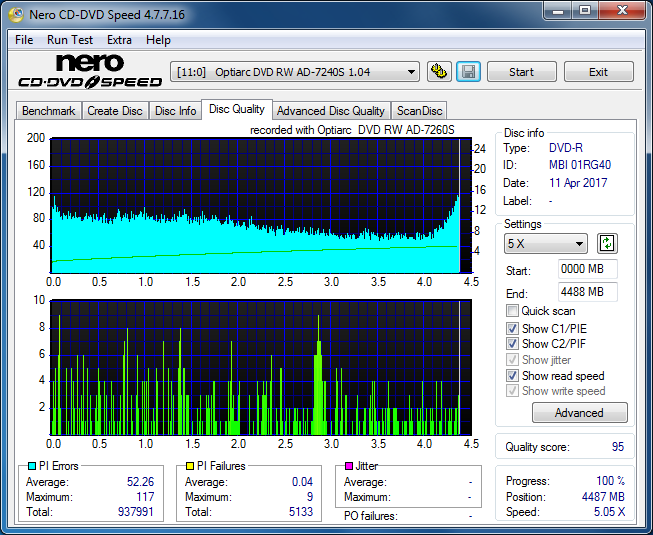Click the PI Failures graph area
Viewport: 653px width, 535px height.
[x=261, y=367]
